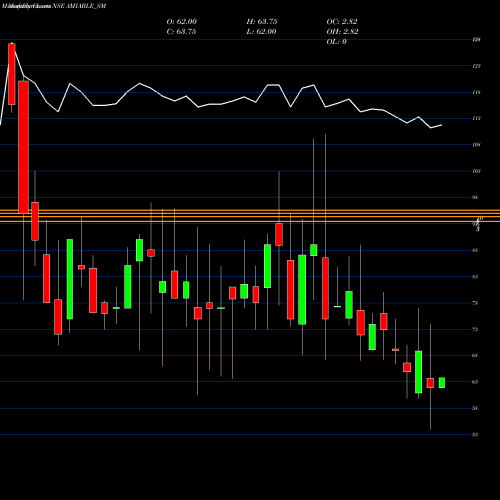
Task: Click the 128 price axis label
Action: point(476,40)
